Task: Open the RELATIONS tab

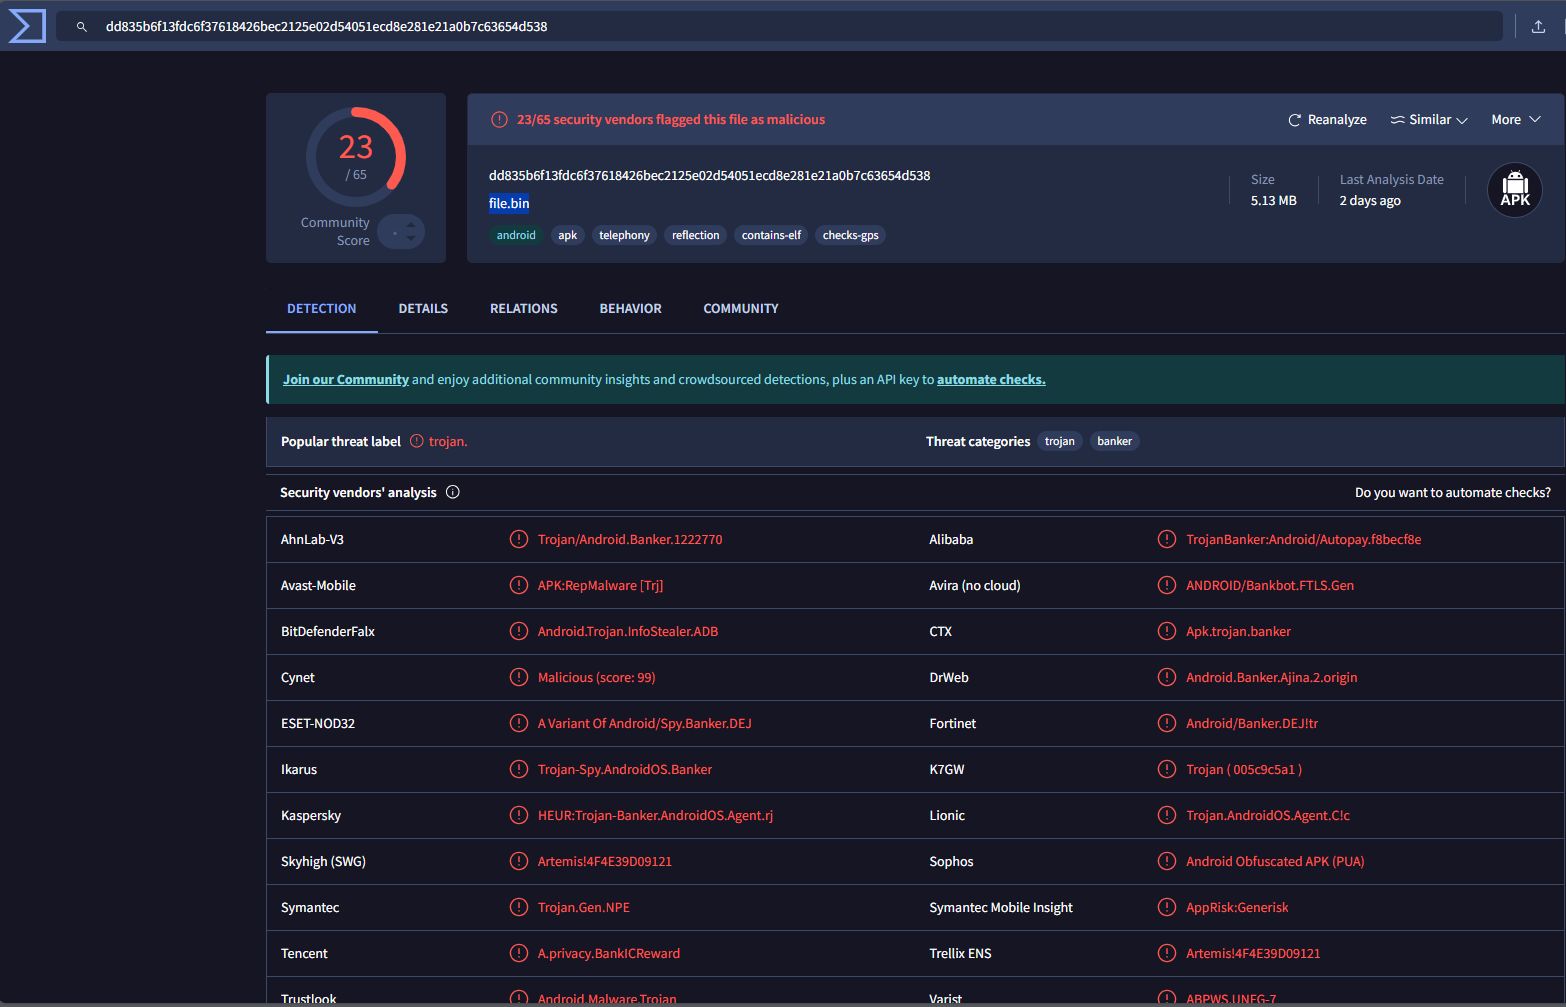Action: [524, 308]
